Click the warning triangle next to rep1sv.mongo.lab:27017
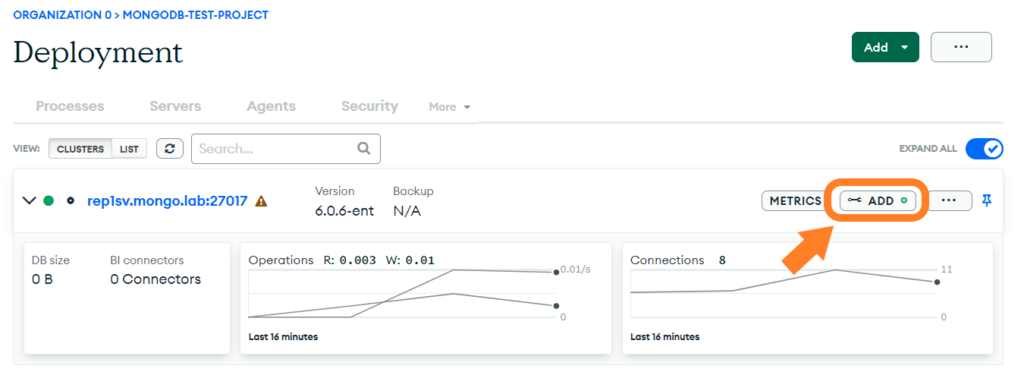1024x372 pixels. tap(261, 201)
